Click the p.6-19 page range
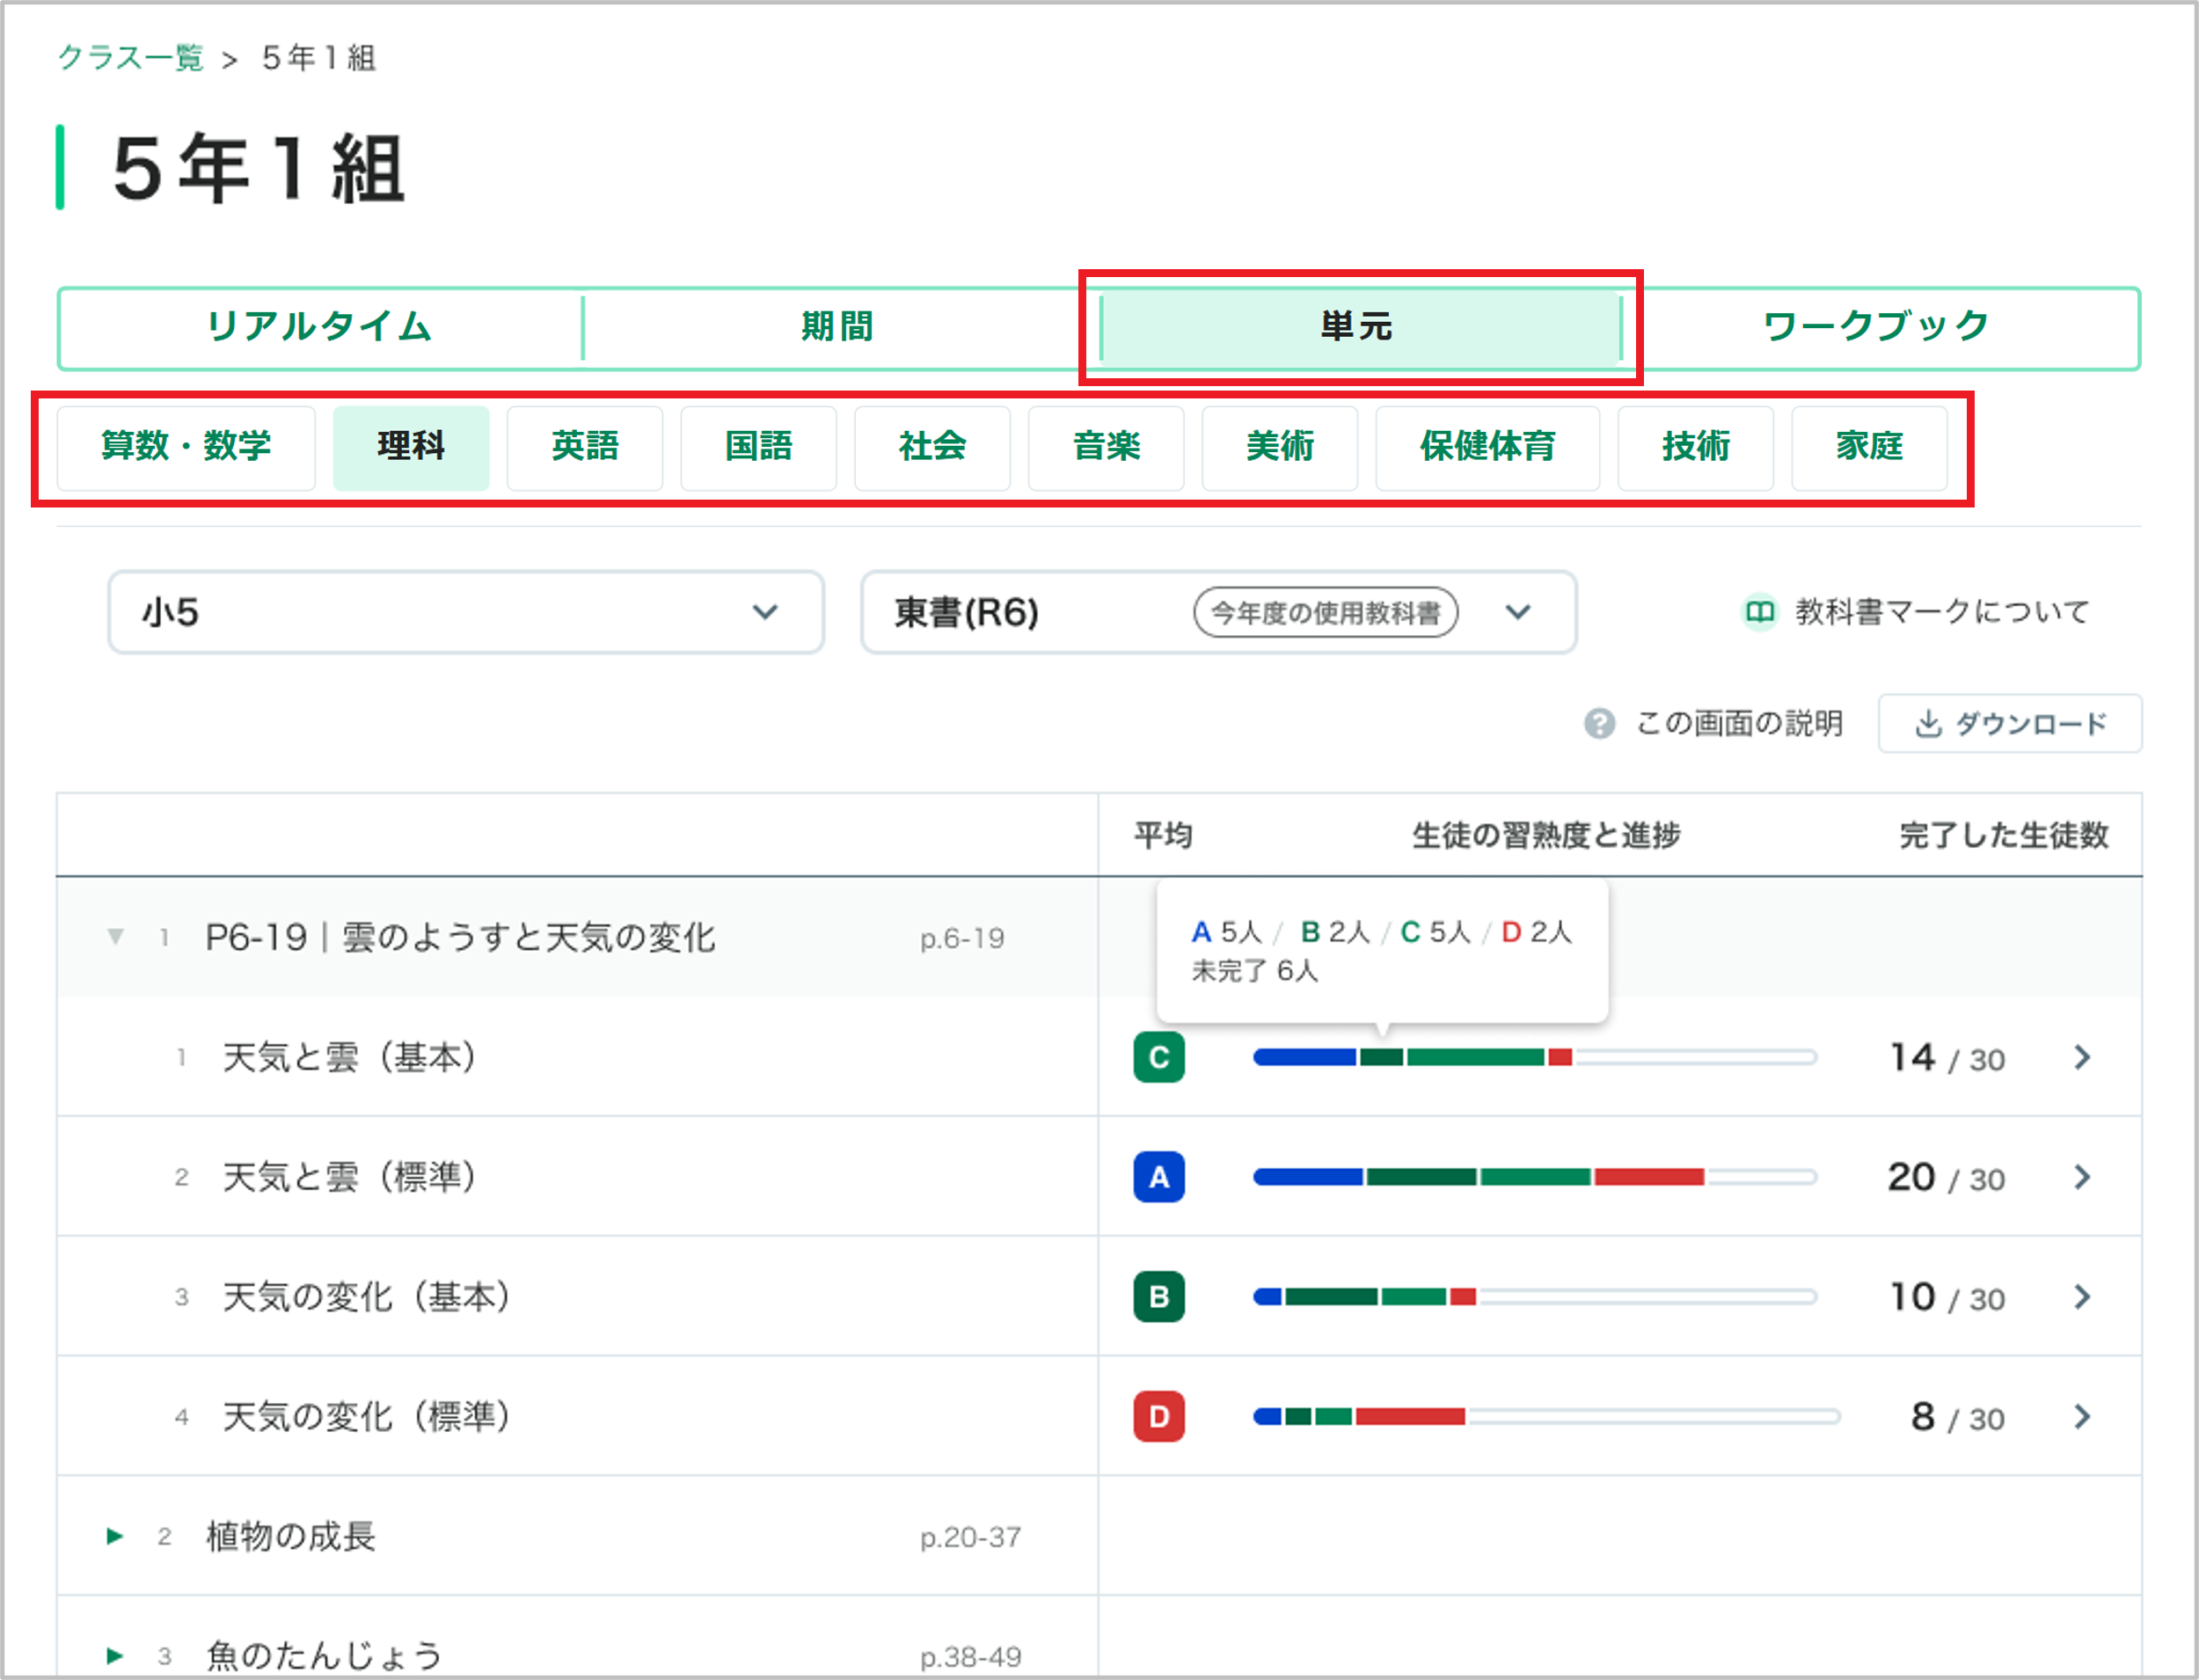This screenshot has width=2199, height=1680. click(962, 938)
